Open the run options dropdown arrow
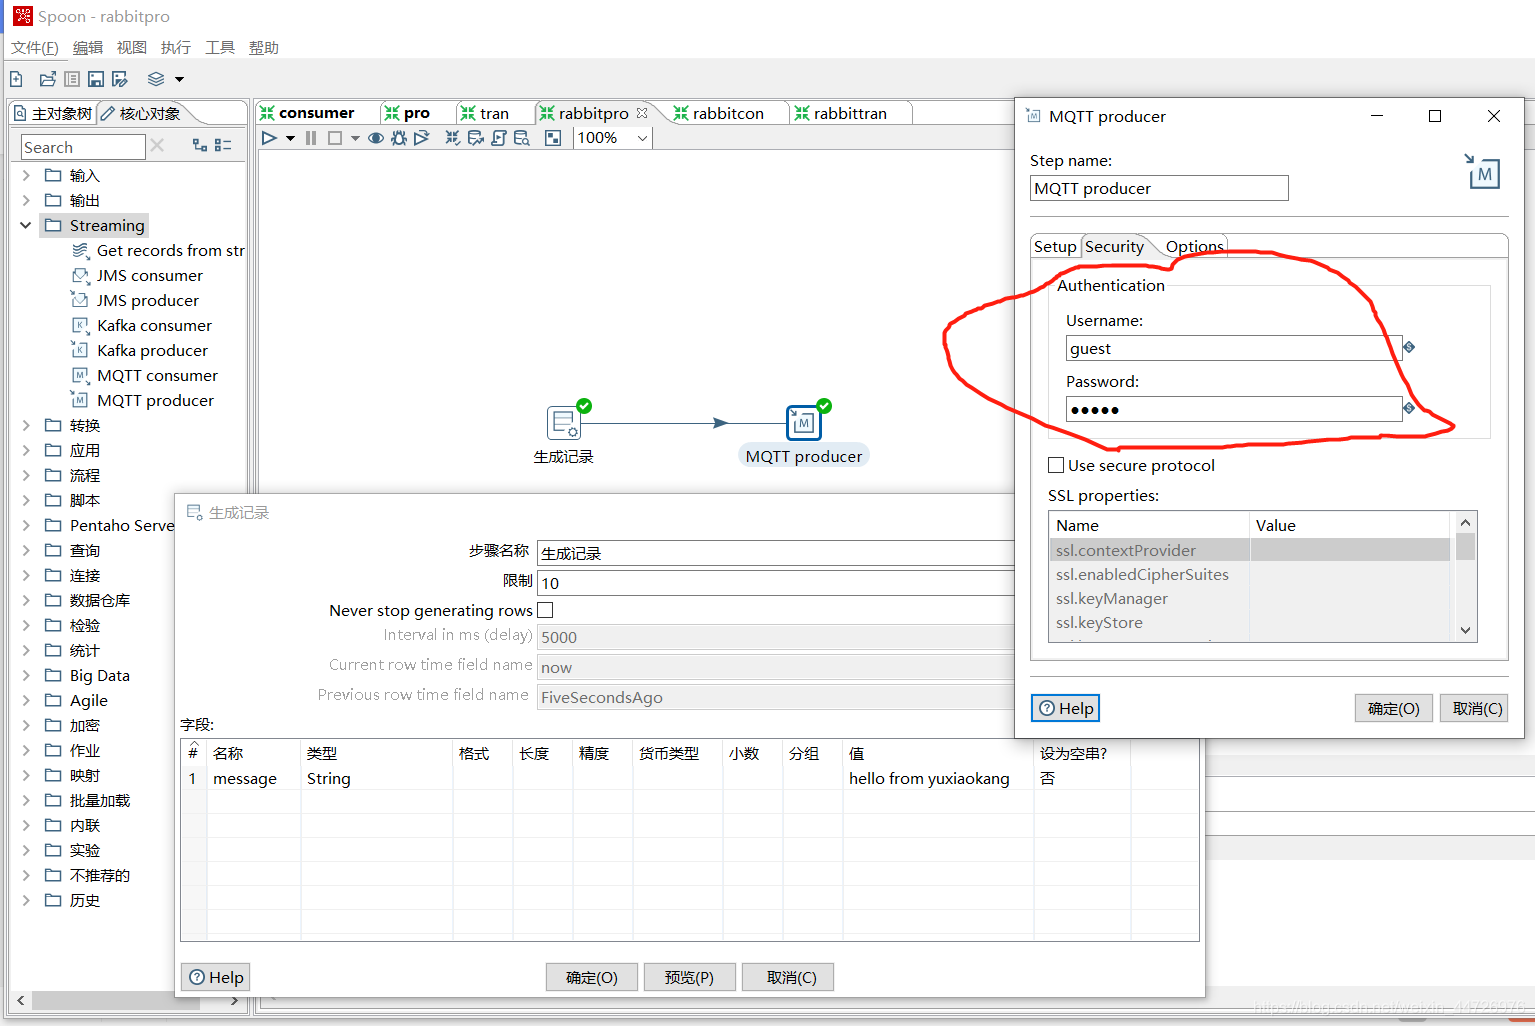 pos(290,138)
